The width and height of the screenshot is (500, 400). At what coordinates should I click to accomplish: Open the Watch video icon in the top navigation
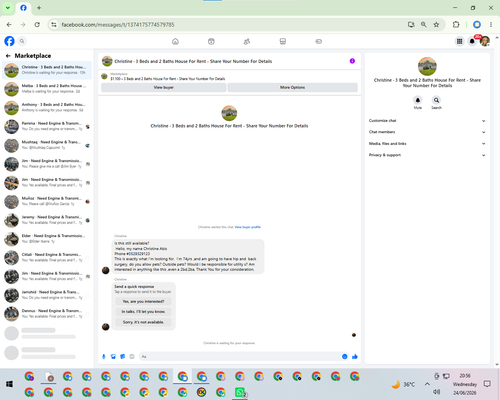point(211,41)
